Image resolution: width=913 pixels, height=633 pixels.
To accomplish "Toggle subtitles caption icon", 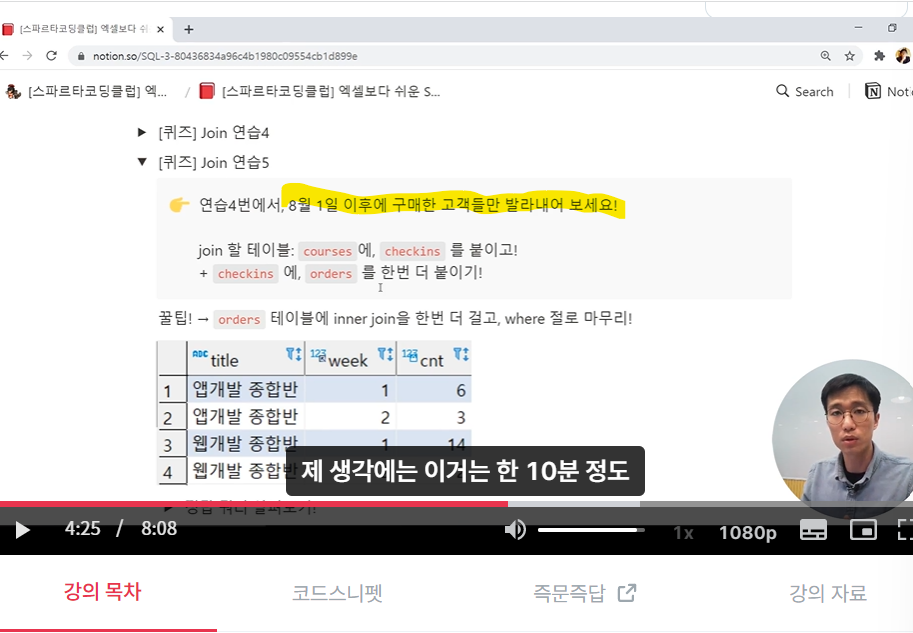I will (813, 530).
